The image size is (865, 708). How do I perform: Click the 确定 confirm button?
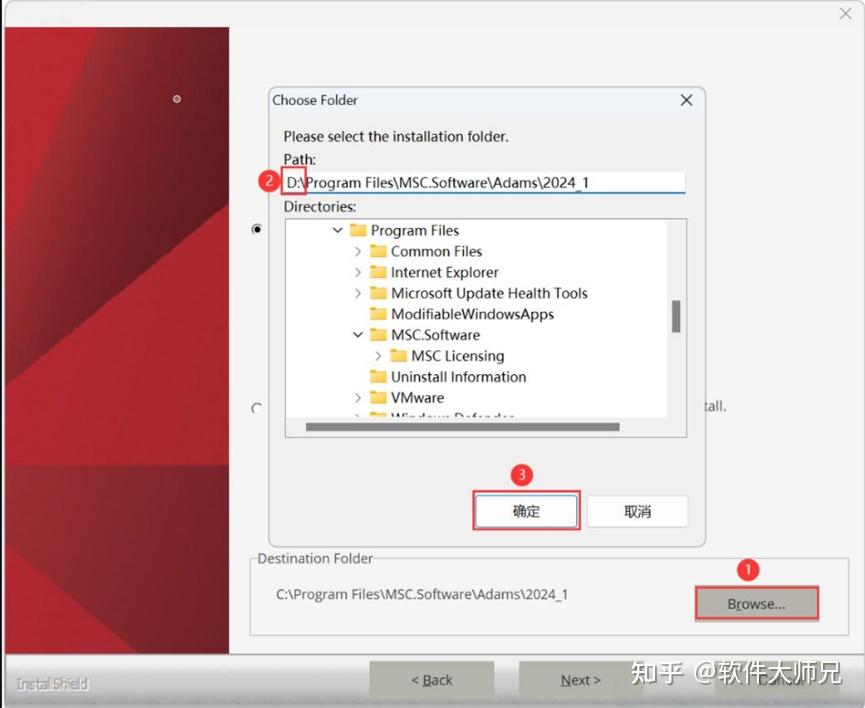(x=526, y=511)
